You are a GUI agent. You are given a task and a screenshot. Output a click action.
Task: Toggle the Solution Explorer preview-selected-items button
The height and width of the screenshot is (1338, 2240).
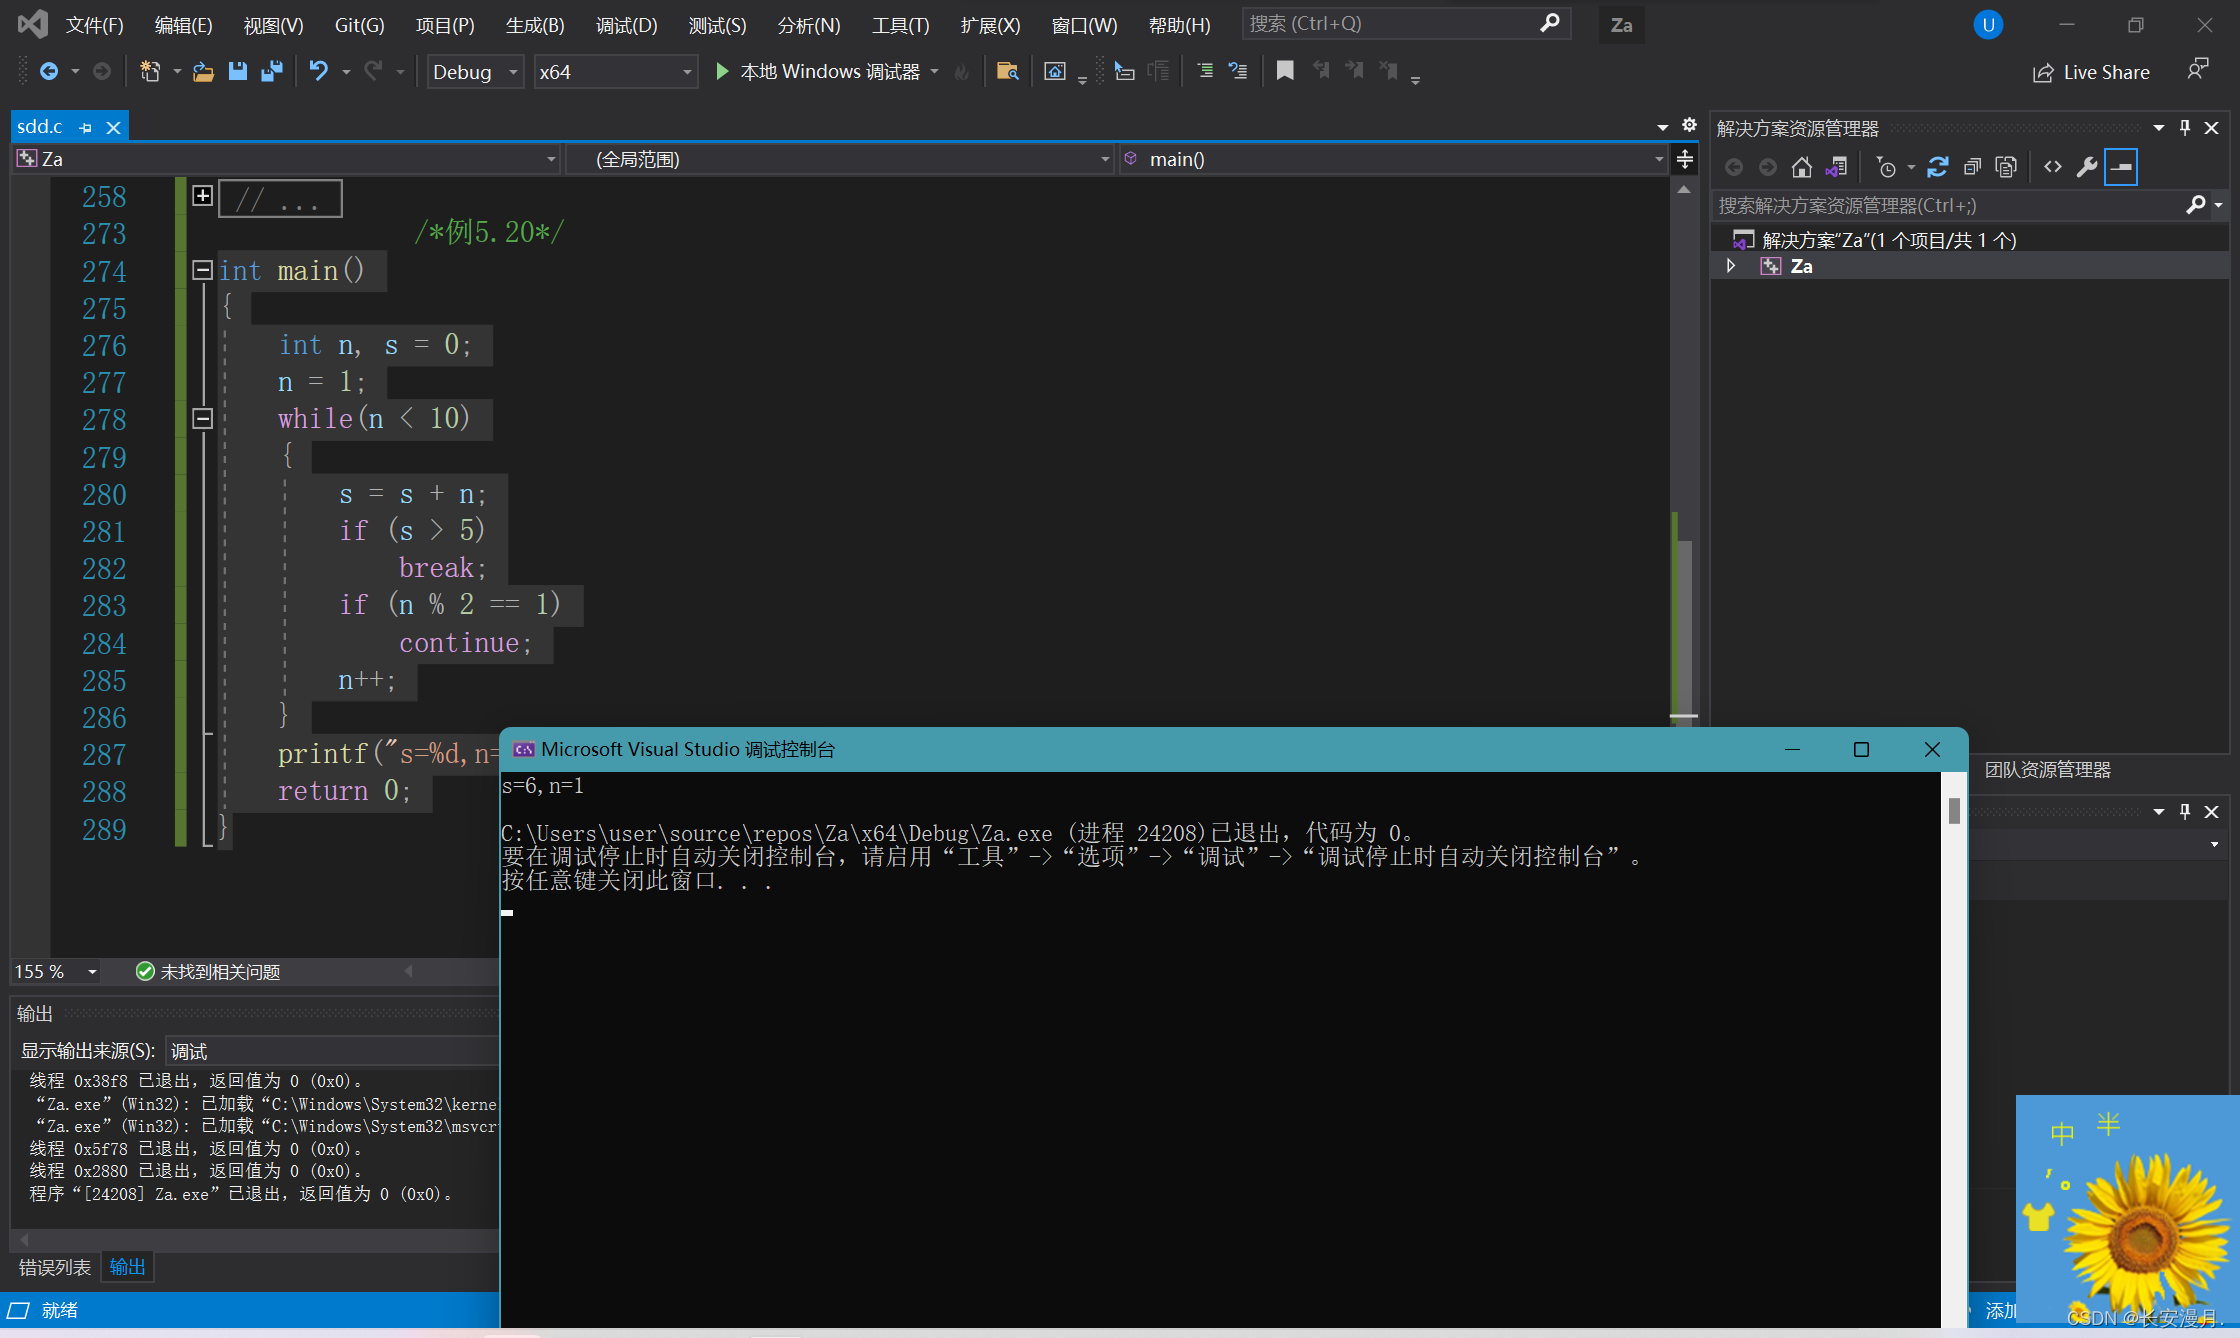click(x=2120, y=167)
